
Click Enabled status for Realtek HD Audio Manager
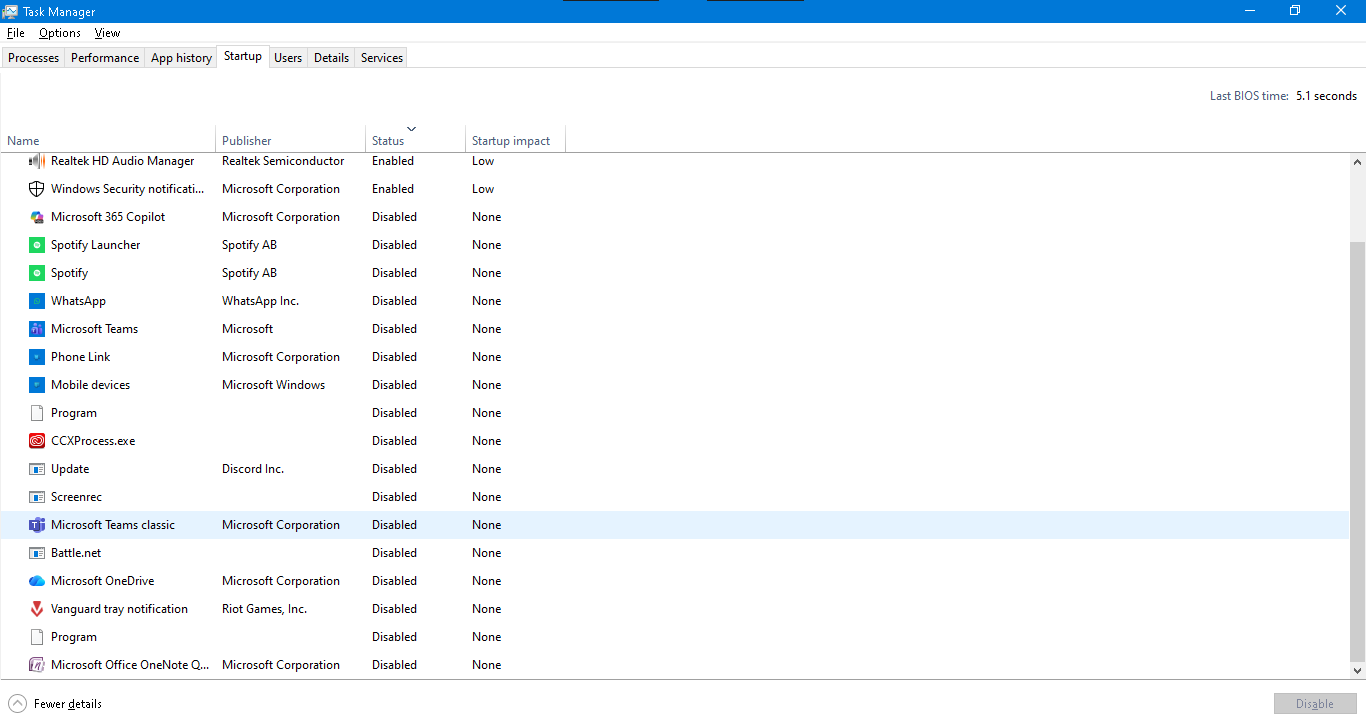point(393,161)
